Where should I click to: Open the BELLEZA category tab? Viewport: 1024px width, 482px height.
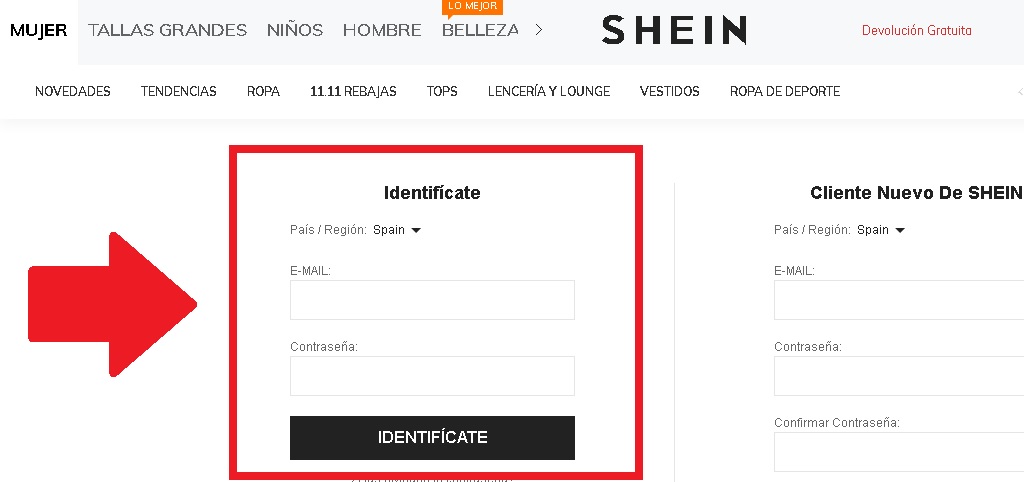coord(480,30)
